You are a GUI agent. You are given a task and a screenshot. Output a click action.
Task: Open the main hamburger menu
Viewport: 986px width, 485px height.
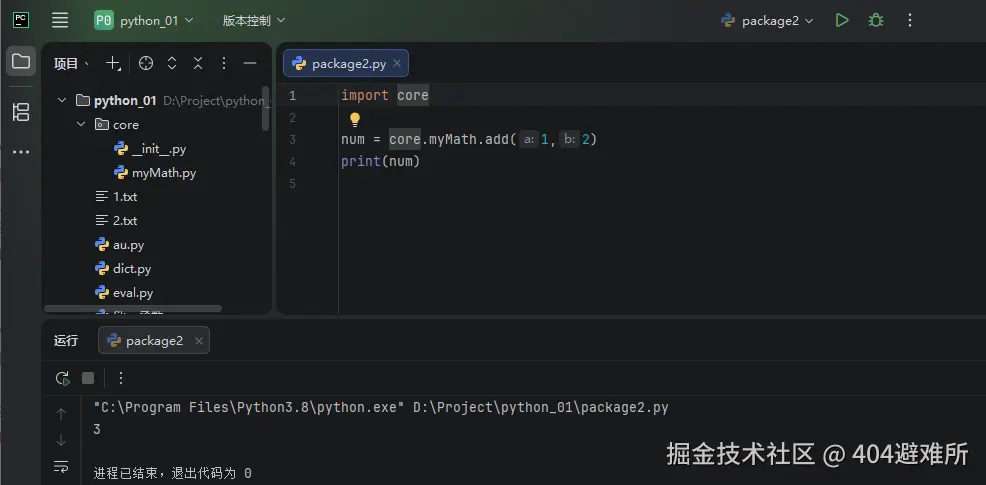[60, 20]
